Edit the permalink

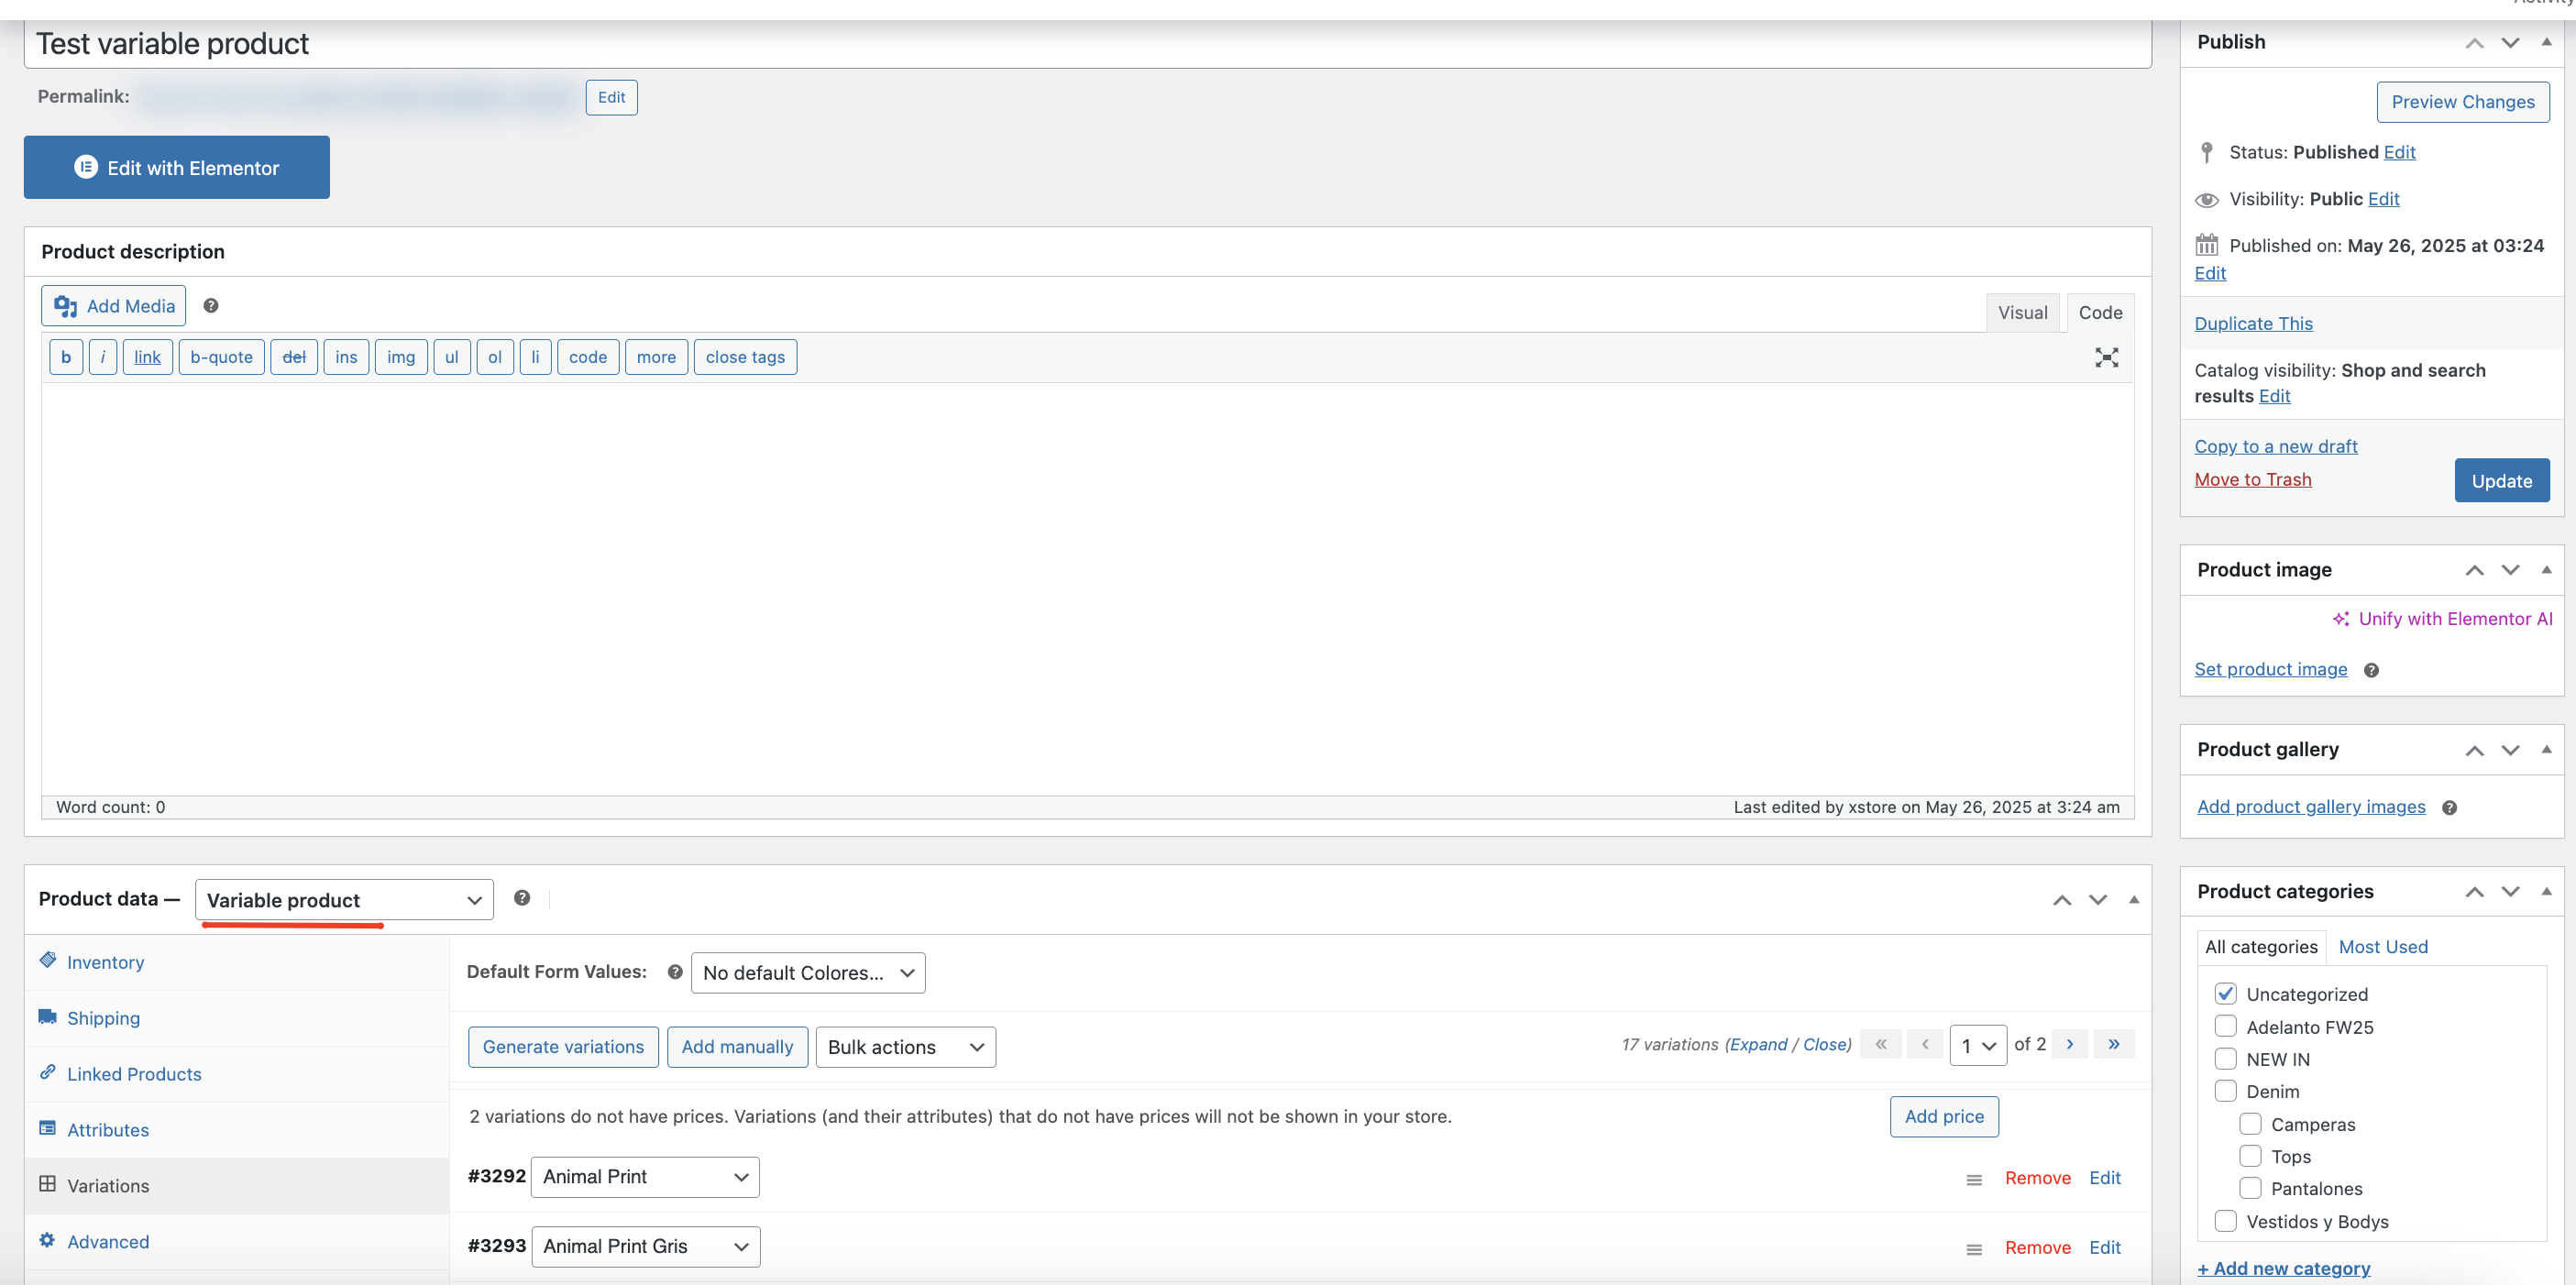point(611,97)
